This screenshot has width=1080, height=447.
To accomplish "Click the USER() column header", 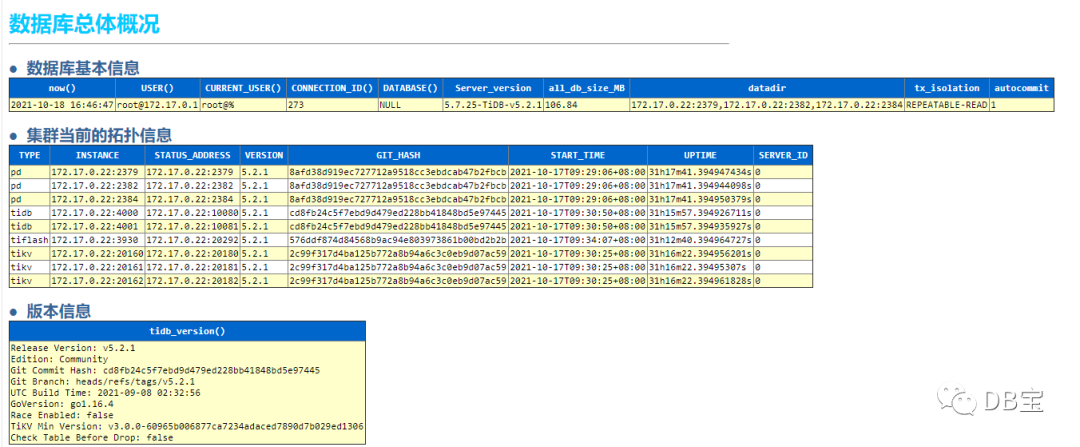I will pyautogui.click(x=158, y=88).
